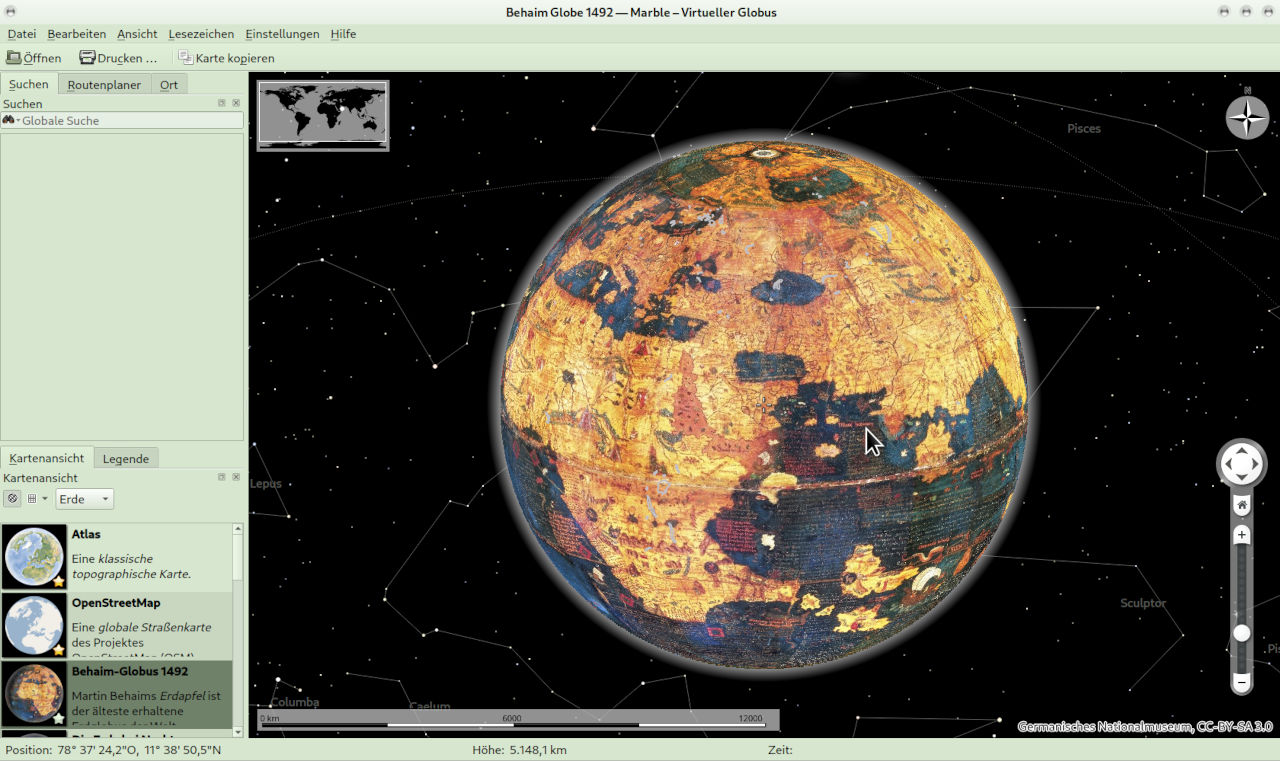Click the overview world map thumbnail

point(322,115)
